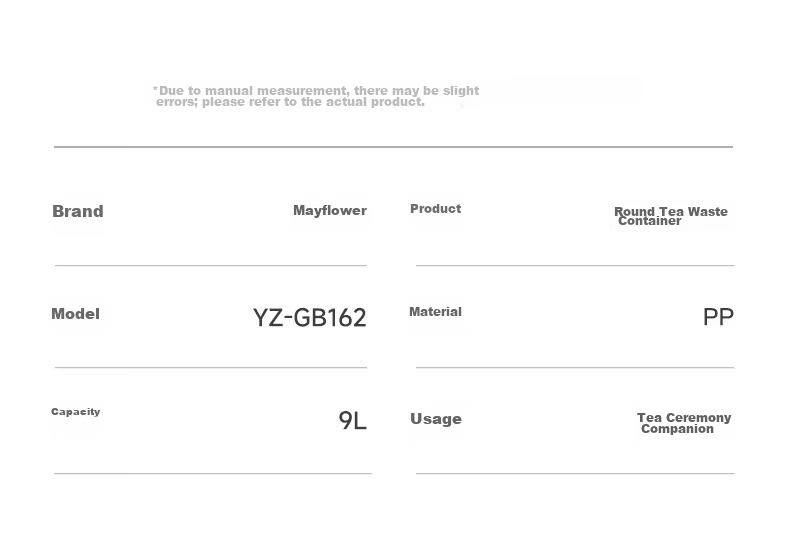Image resolution: width=790 pixels, height=546 pixels.
Task: Click the word Companion in usage value
Action: tap(677, 429)
